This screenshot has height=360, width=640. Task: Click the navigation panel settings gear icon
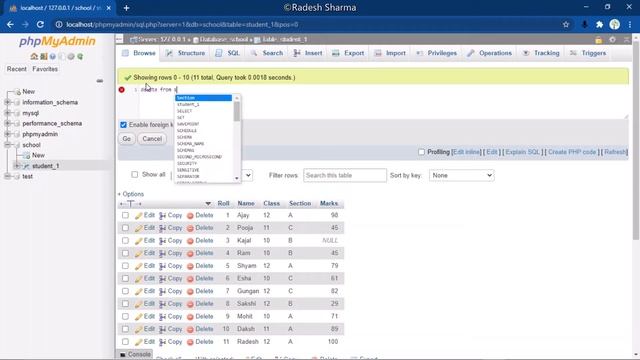point(71,56)
